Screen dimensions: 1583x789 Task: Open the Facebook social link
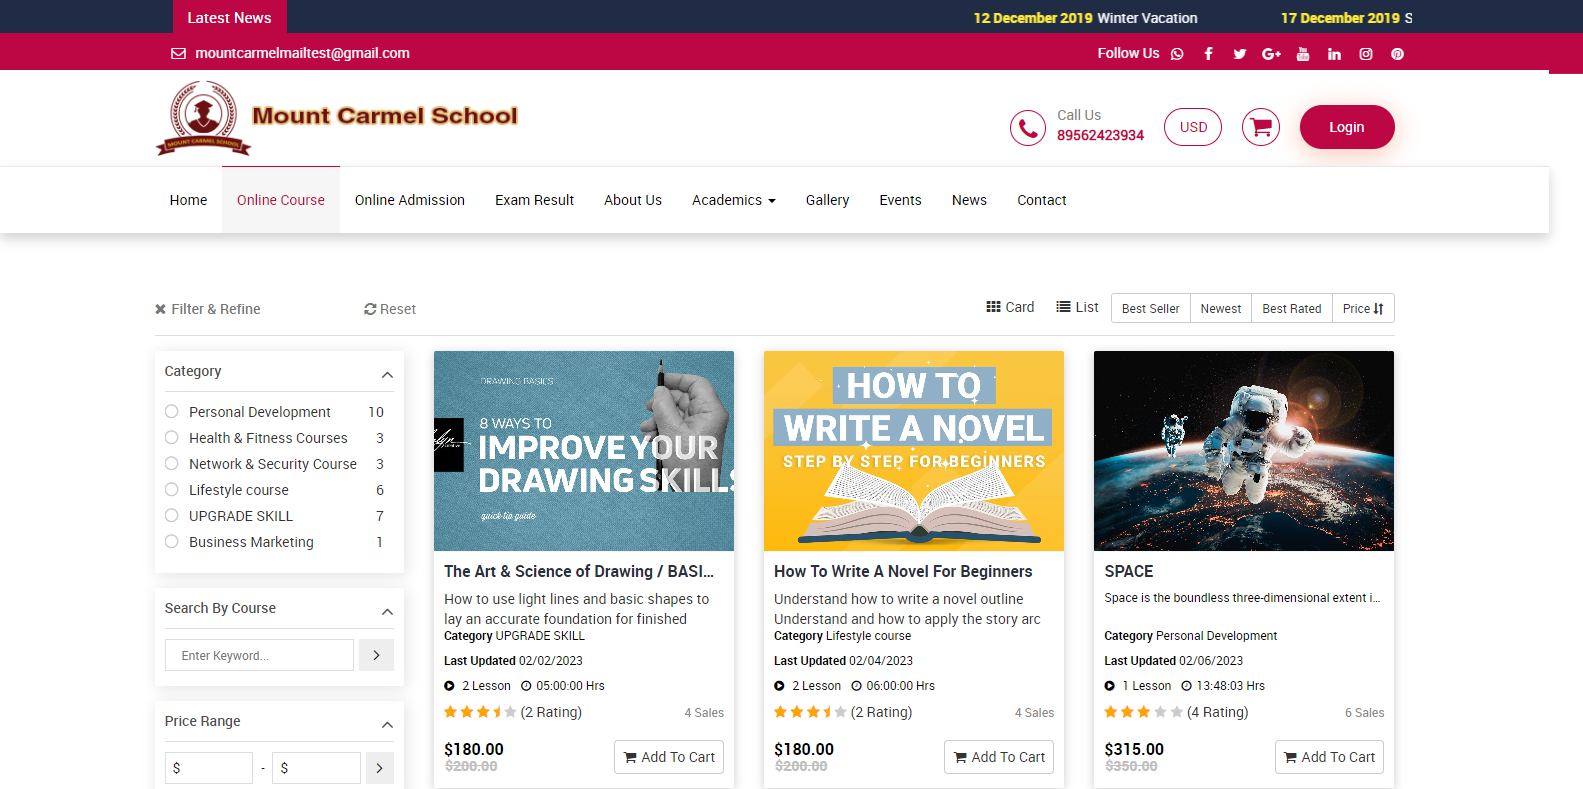pyautogui.click(x=1208, y=54)
